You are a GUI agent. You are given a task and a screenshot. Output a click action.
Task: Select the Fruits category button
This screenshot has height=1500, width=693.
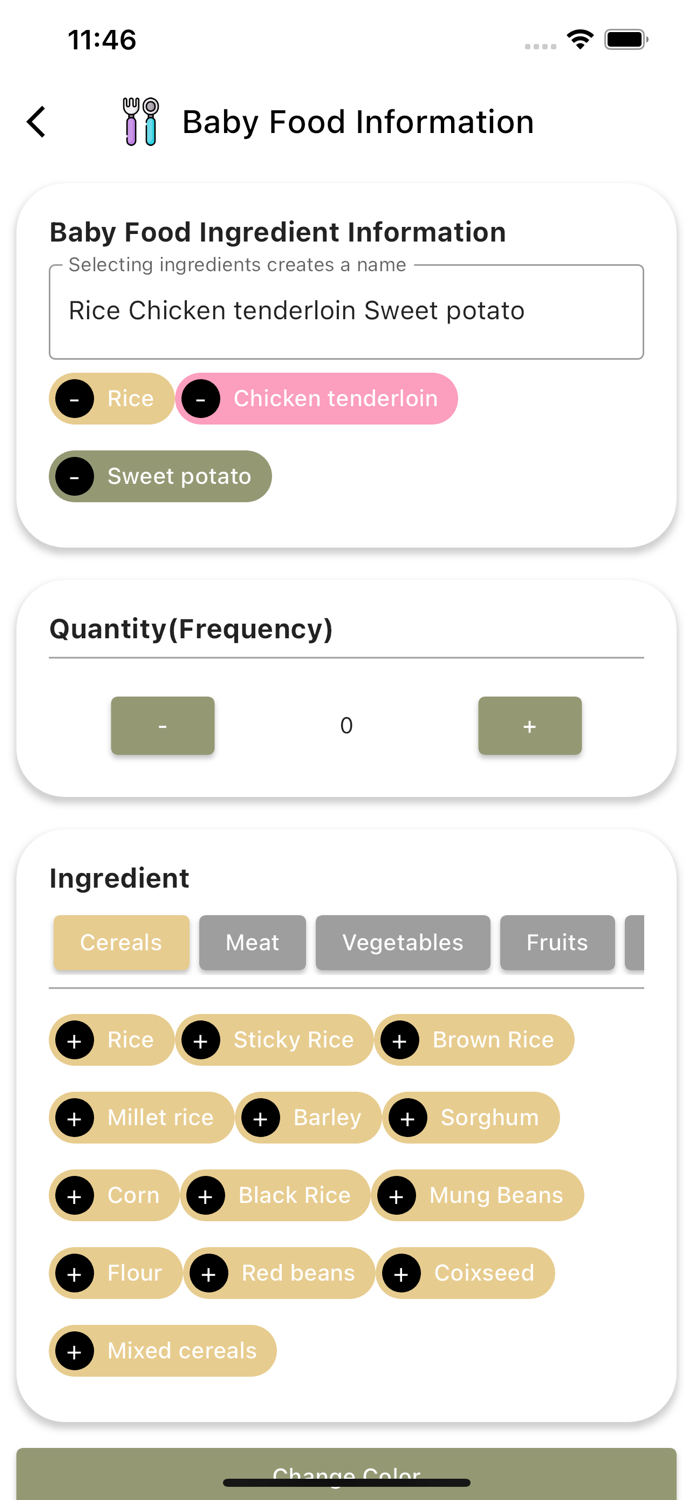557,942
